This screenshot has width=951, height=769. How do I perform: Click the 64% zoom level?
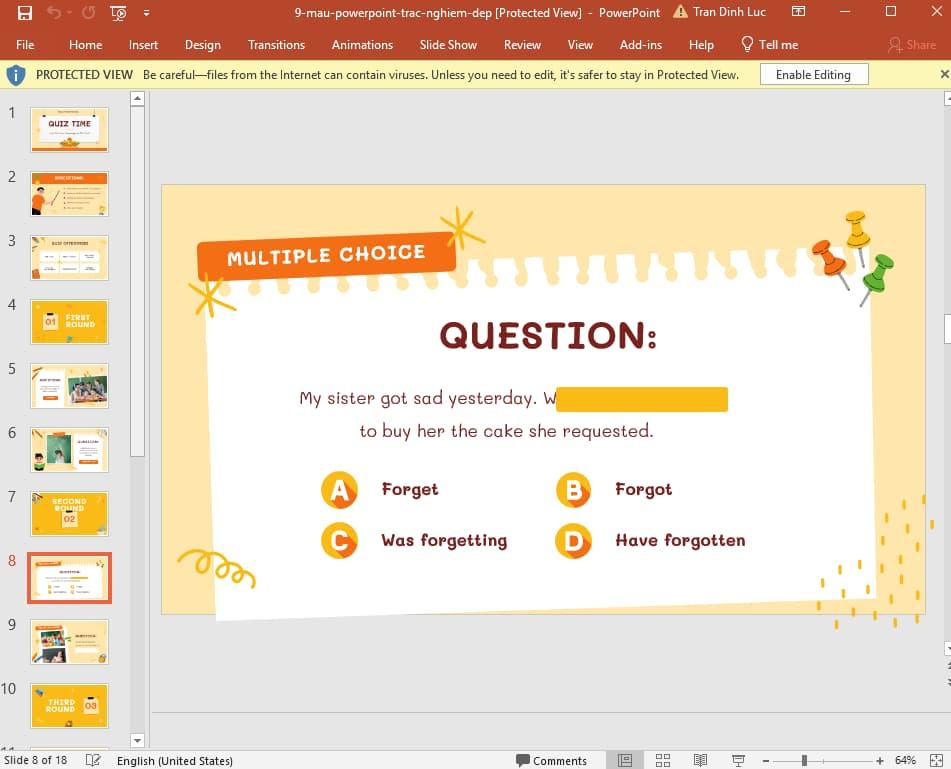(x=905, y=760)
